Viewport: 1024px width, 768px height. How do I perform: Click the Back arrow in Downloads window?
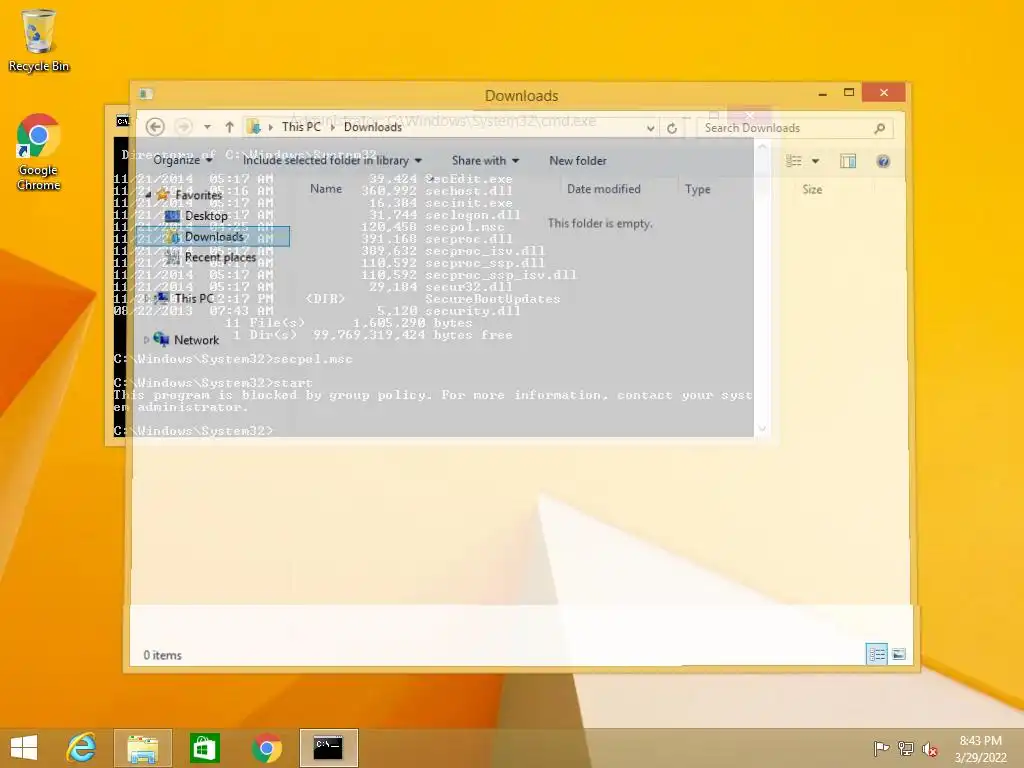click(x=155, y=127)
